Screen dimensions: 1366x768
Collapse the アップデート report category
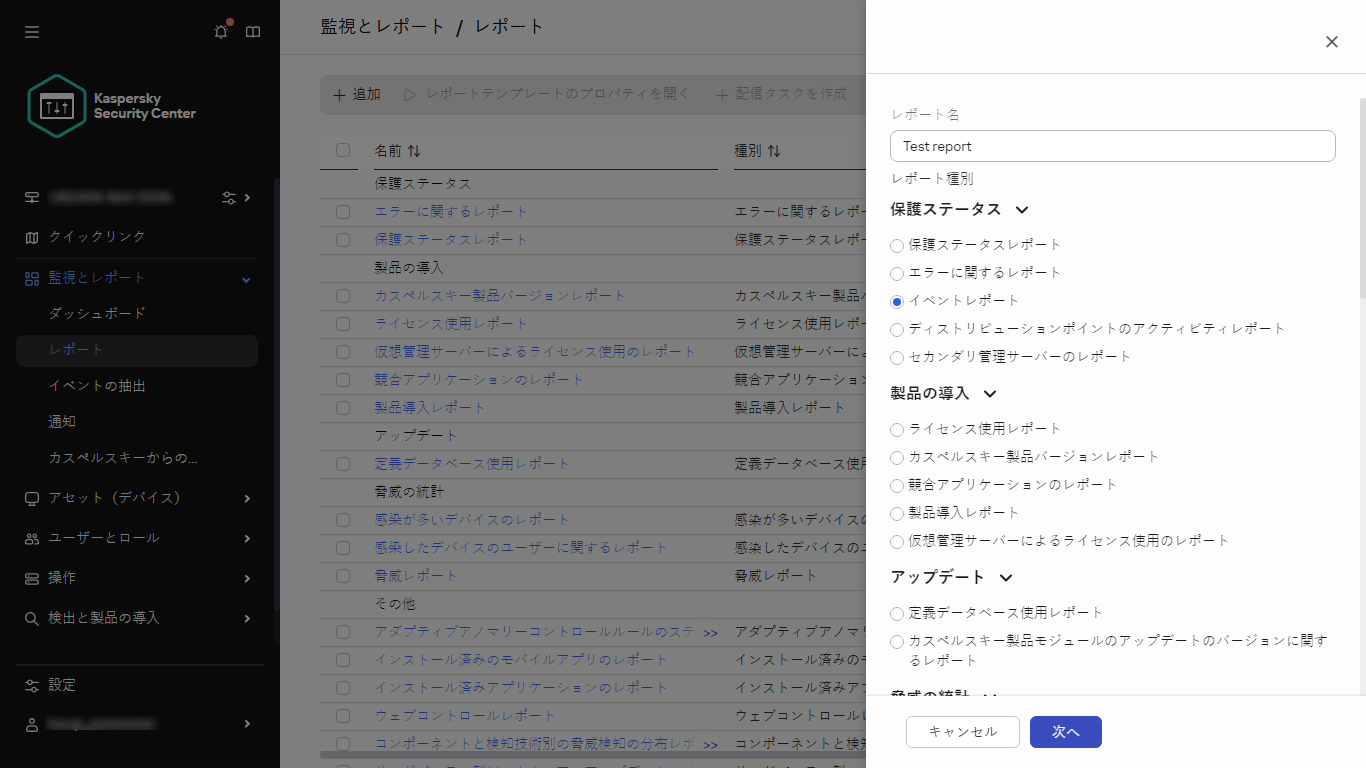(1006, 577)
